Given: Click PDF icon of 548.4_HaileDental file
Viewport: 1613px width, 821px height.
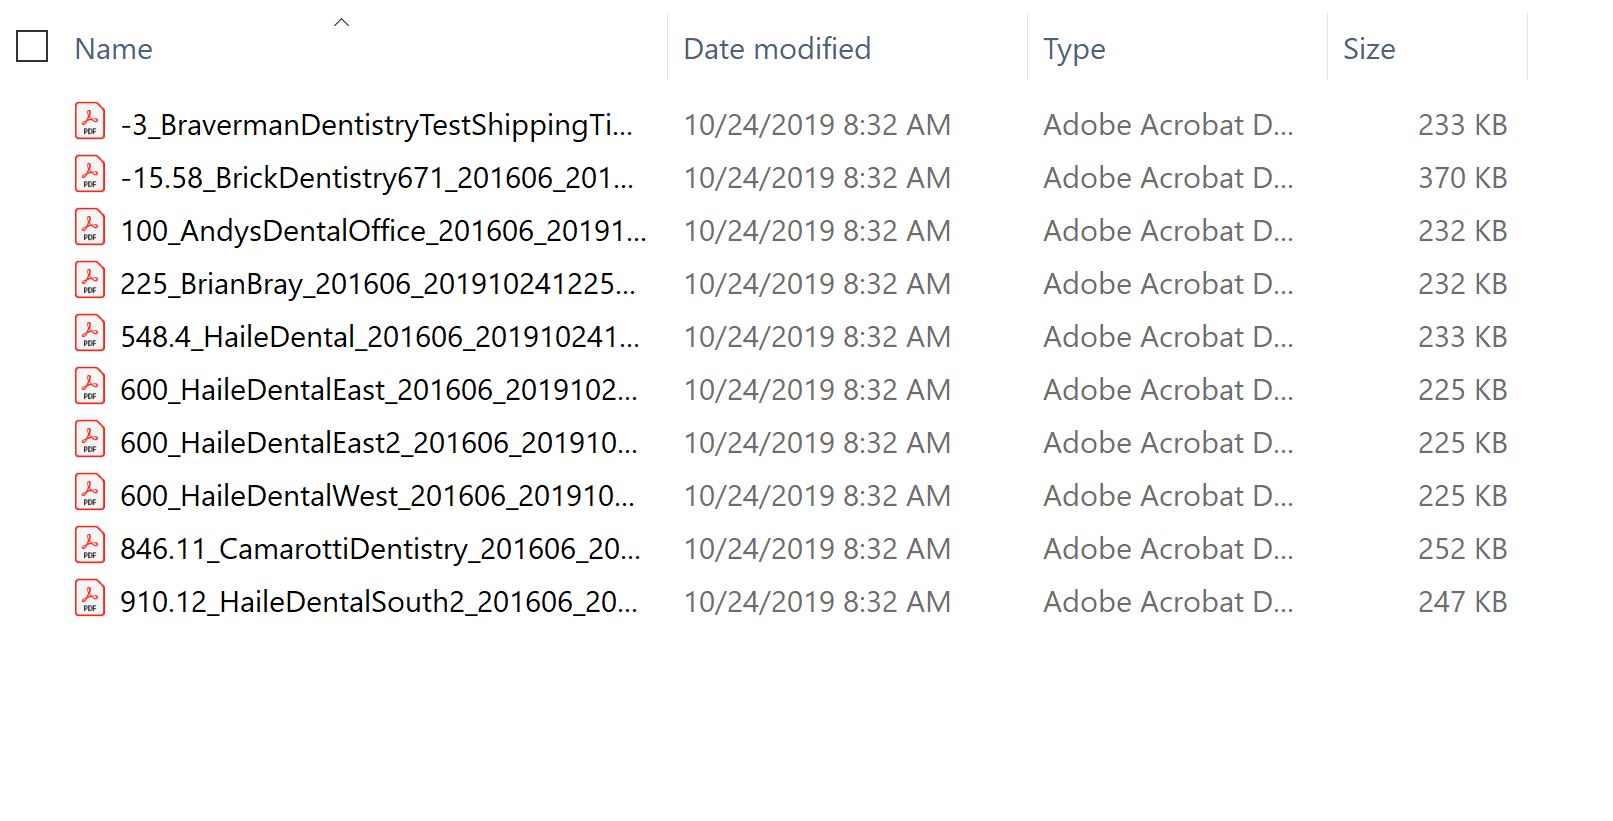Looking at the screenshot, I should coord(90,334).
